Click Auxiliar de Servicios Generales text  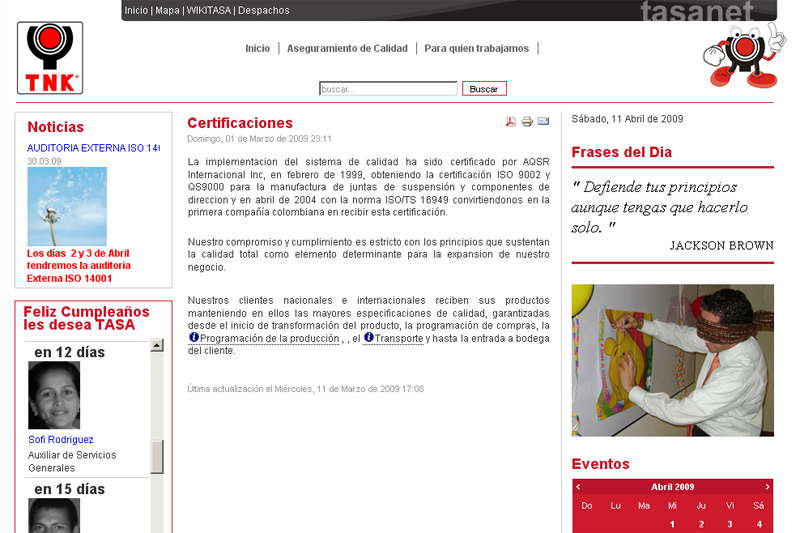tap(72, 462)
